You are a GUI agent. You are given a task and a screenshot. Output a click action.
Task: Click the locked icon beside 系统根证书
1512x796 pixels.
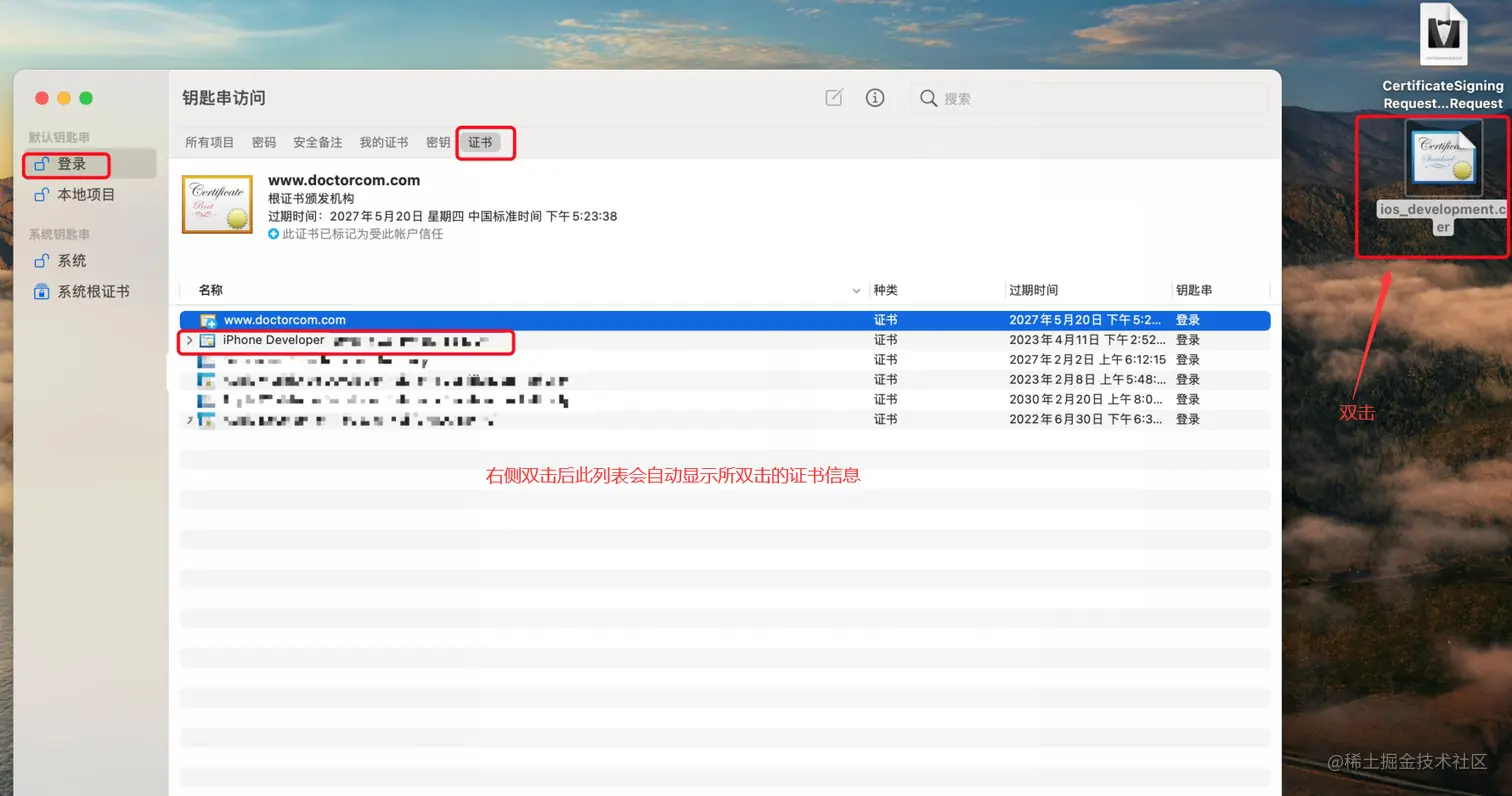[x=41, y=292]
